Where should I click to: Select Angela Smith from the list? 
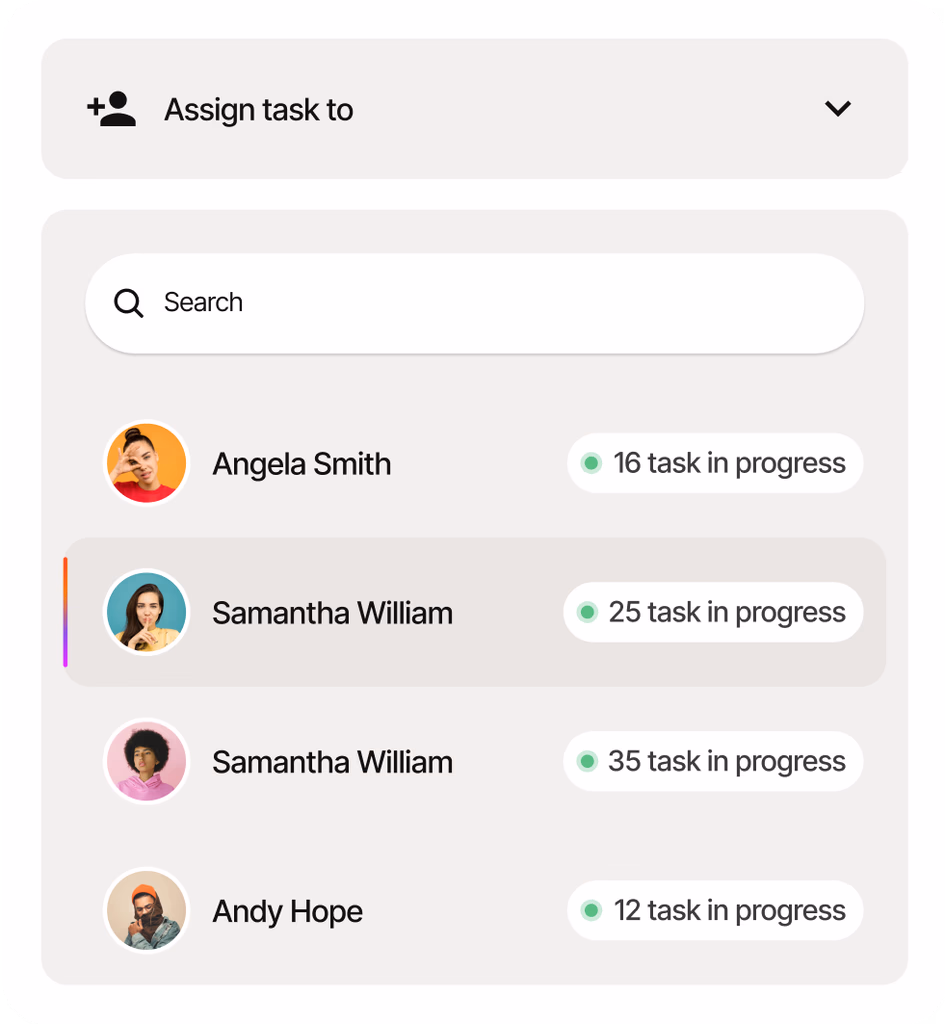point(301,464)
